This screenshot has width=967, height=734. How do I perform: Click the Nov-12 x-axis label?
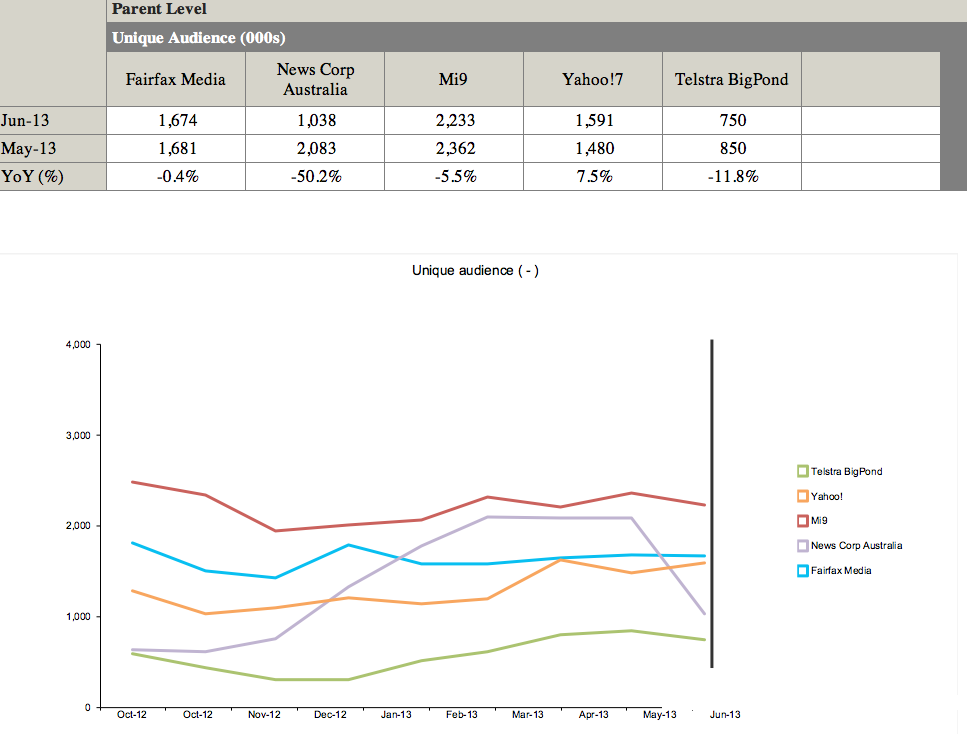264,715
